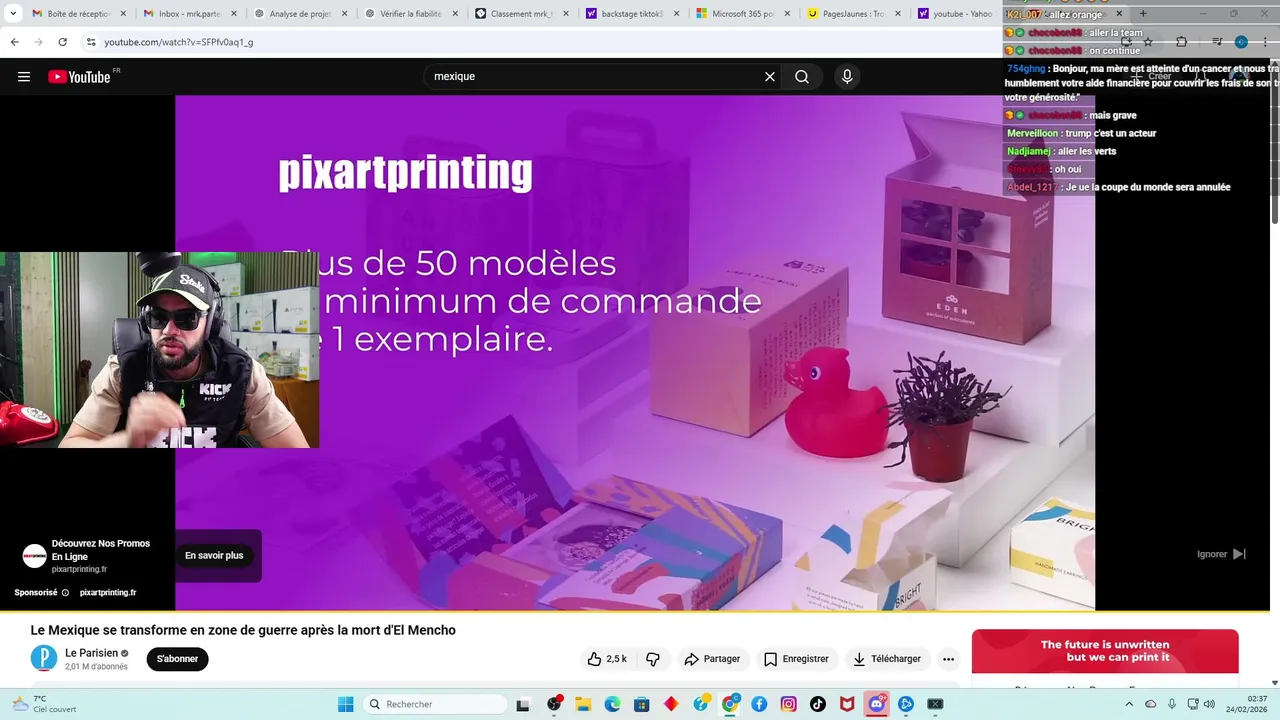1280x720 pixels.
Task: Open Instagram from taskbar
Action: pos(789,704)
